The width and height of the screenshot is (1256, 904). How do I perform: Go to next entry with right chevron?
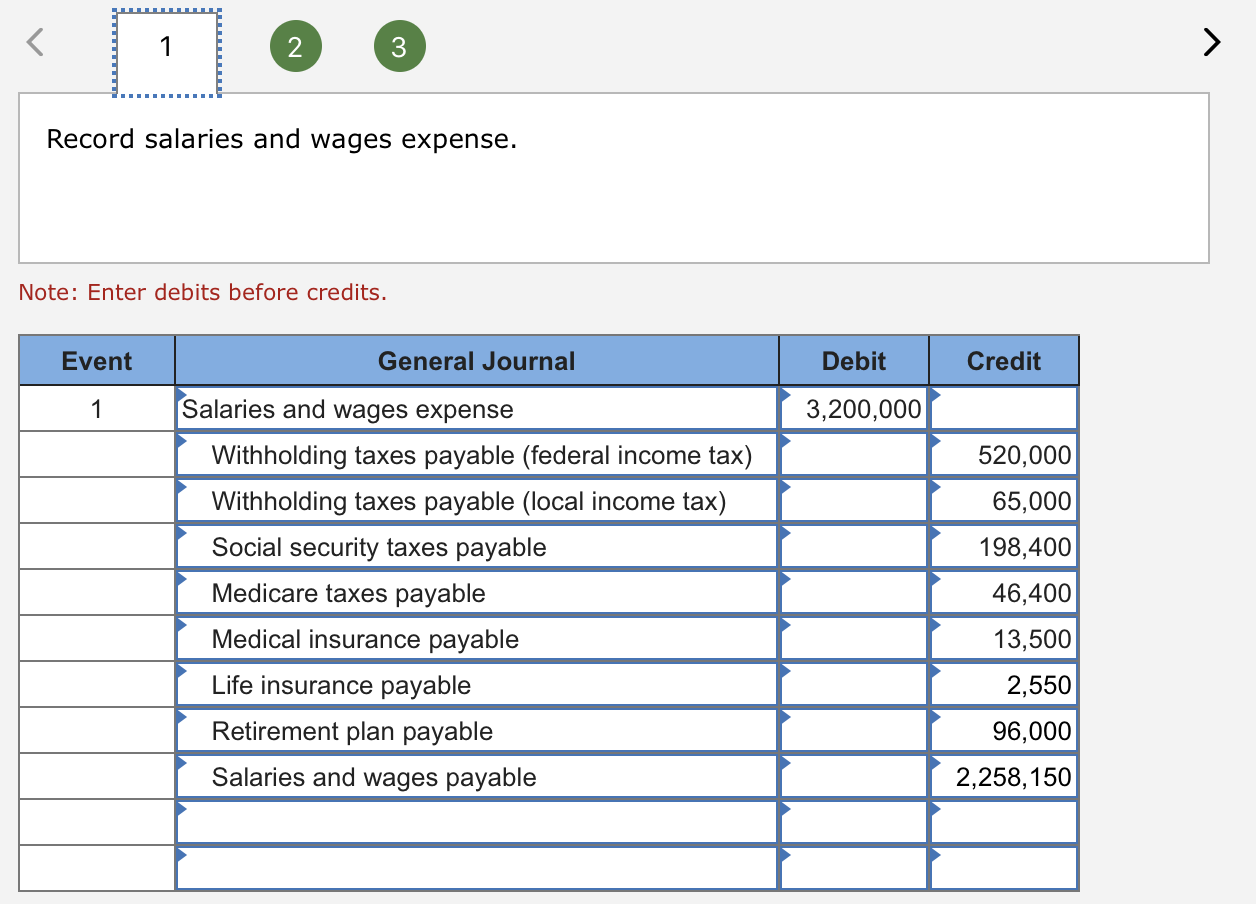1211,43
